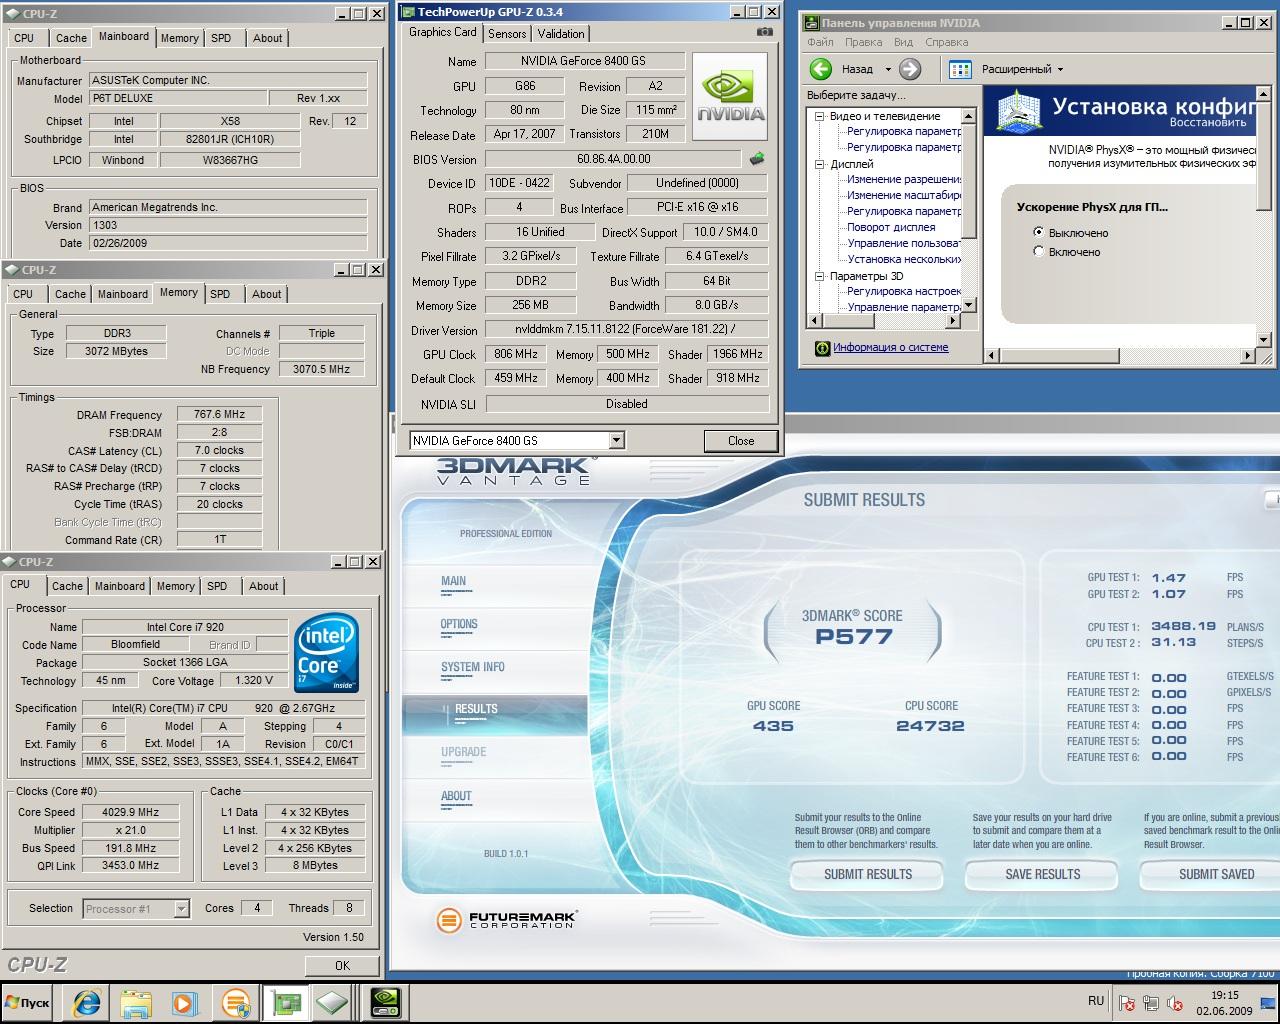Click the Futuremark Corporation logo
The width and height of the screenshot is (1280, 1024).
pos(507,919)
